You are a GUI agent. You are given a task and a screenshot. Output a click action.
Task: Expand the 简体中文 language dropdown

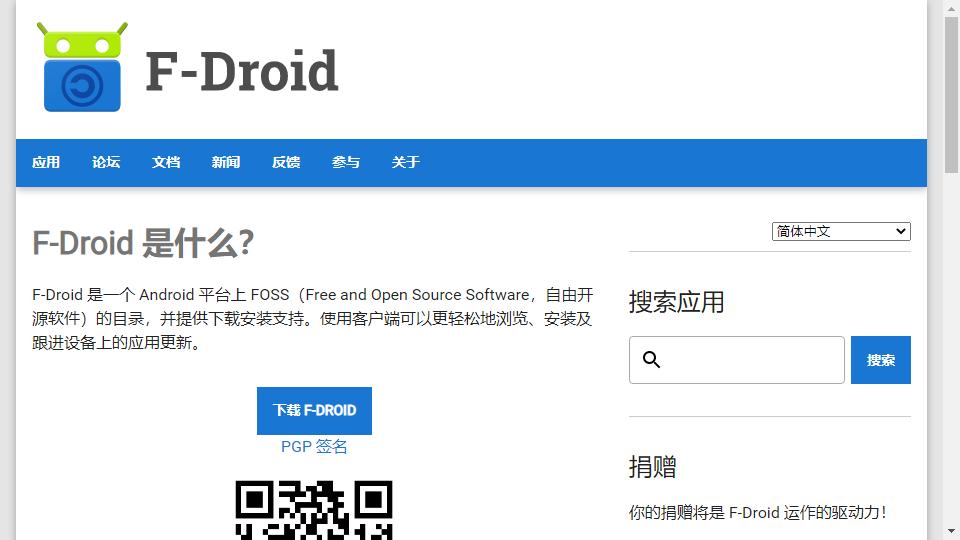coord(841,231)
